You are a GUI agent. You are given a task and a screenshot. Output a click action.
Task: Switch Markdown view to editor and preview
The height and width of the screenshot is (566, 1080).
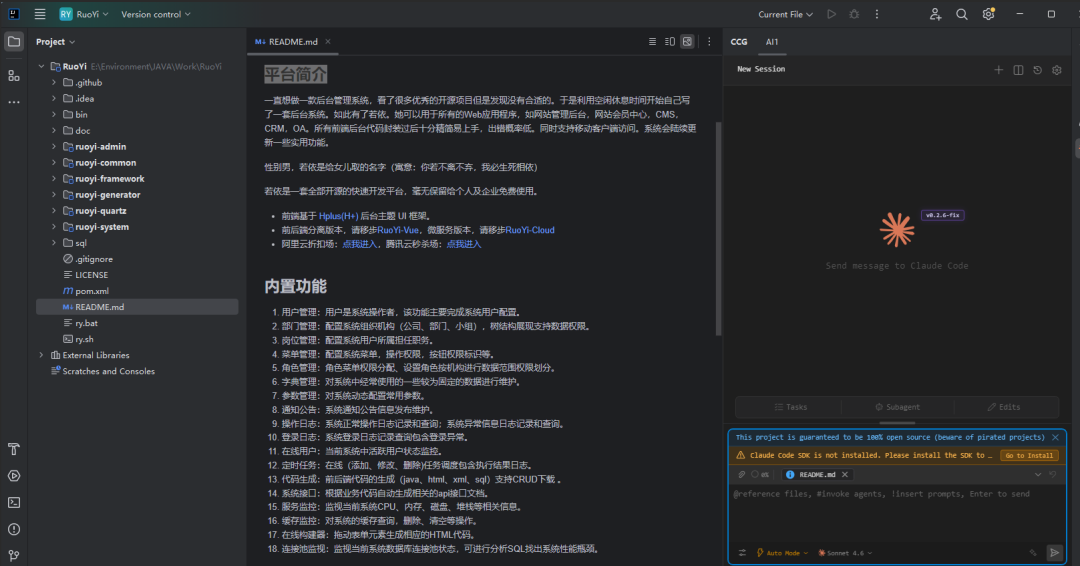pos(669,41)
